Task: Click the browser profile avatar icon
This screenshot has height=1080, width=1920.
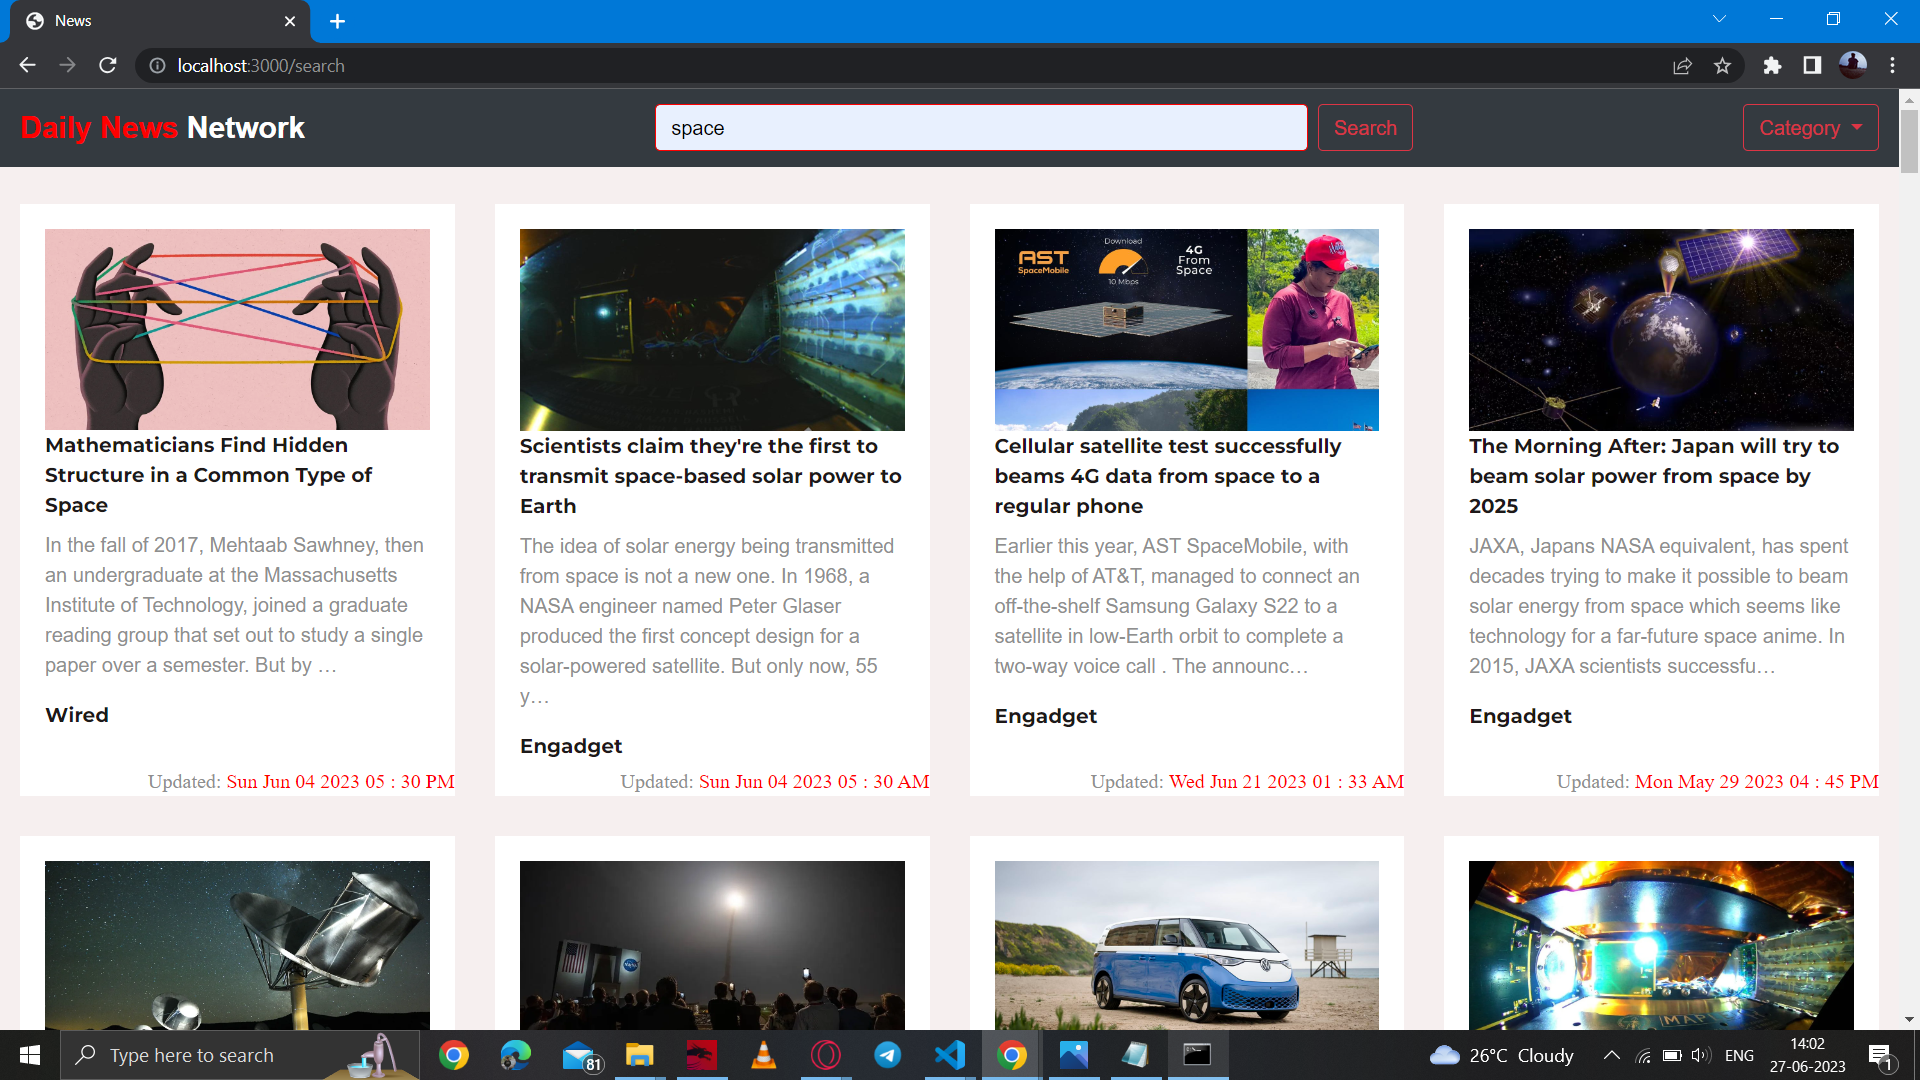Action: point(1854,65)
